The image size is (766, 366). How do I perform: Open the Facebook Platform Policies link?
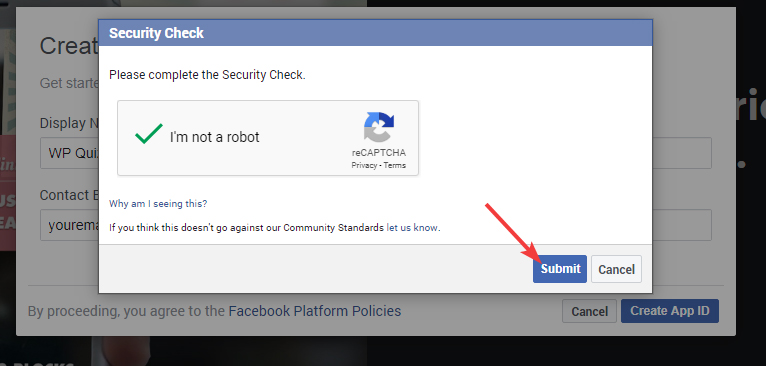point(315,311)
